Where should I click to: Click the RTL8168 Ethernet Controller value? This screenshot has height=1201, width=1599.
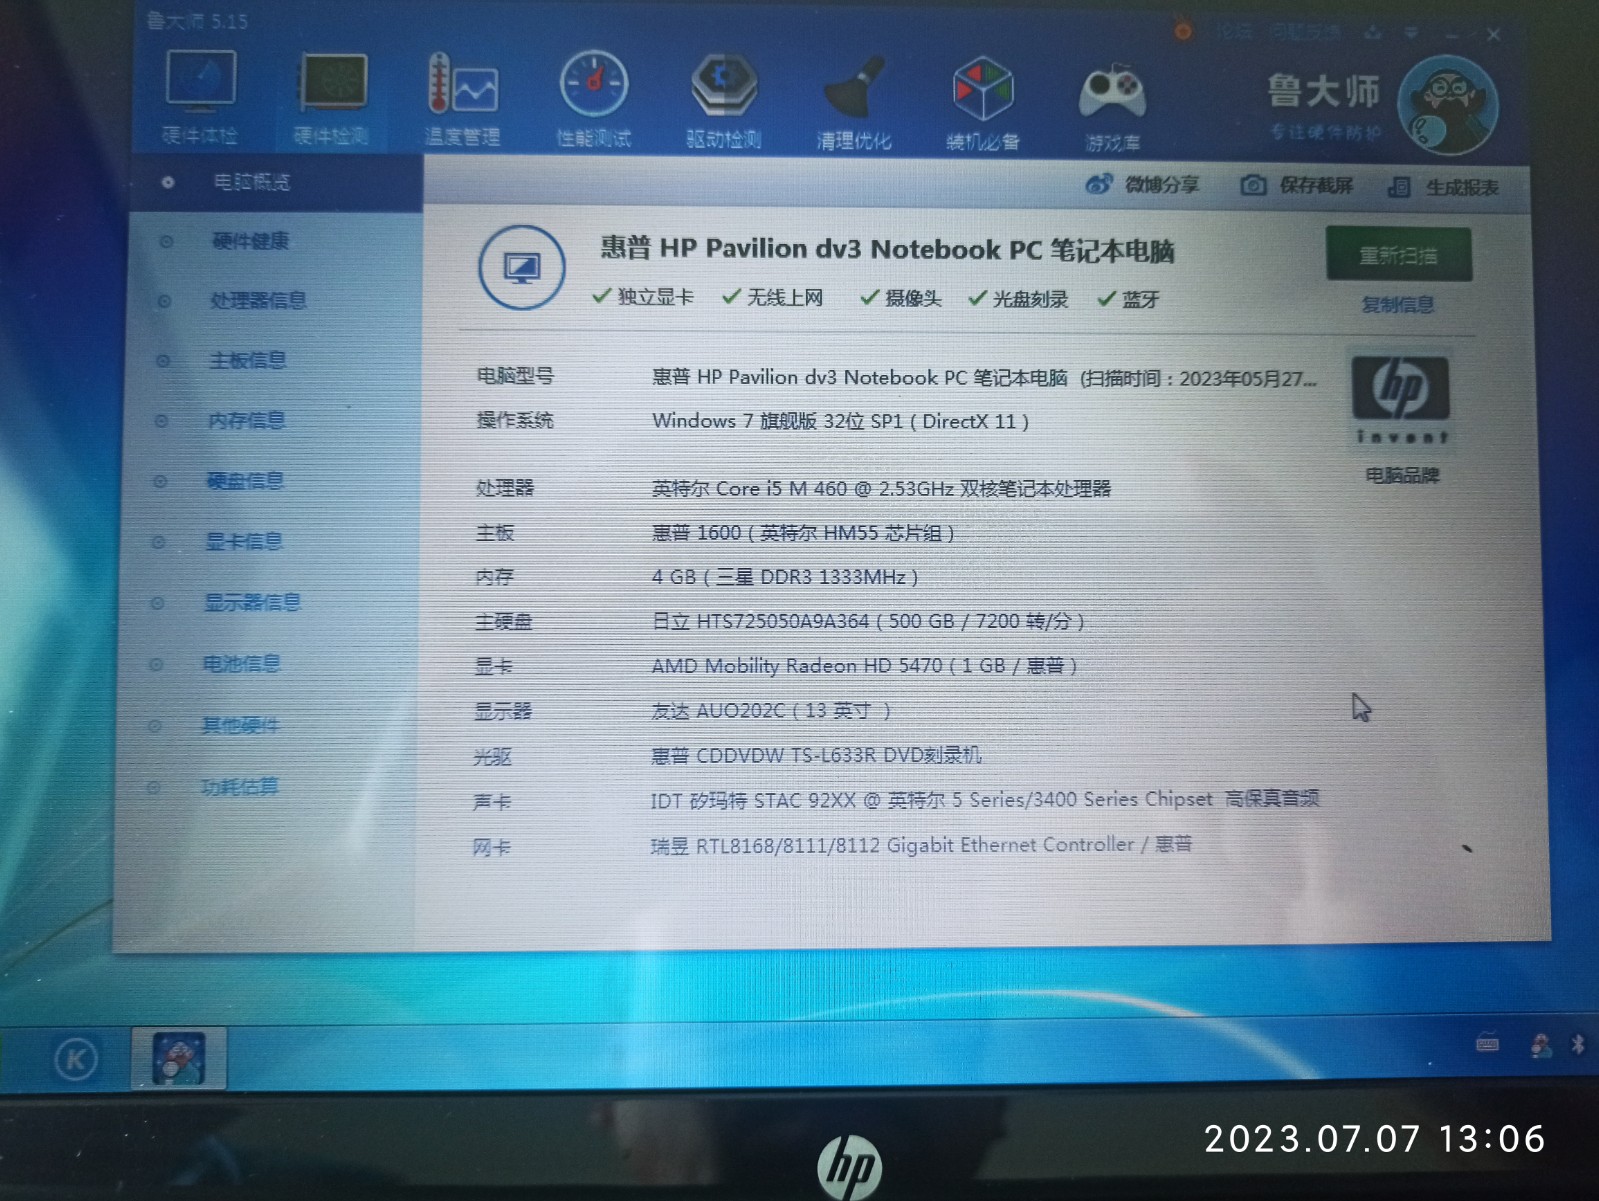(x=921, y=845)
